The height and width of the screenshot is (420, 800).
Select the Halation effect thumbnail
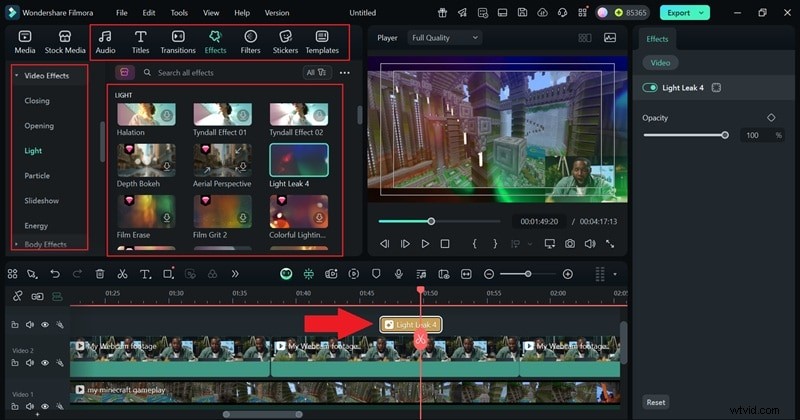pos(146,114)
